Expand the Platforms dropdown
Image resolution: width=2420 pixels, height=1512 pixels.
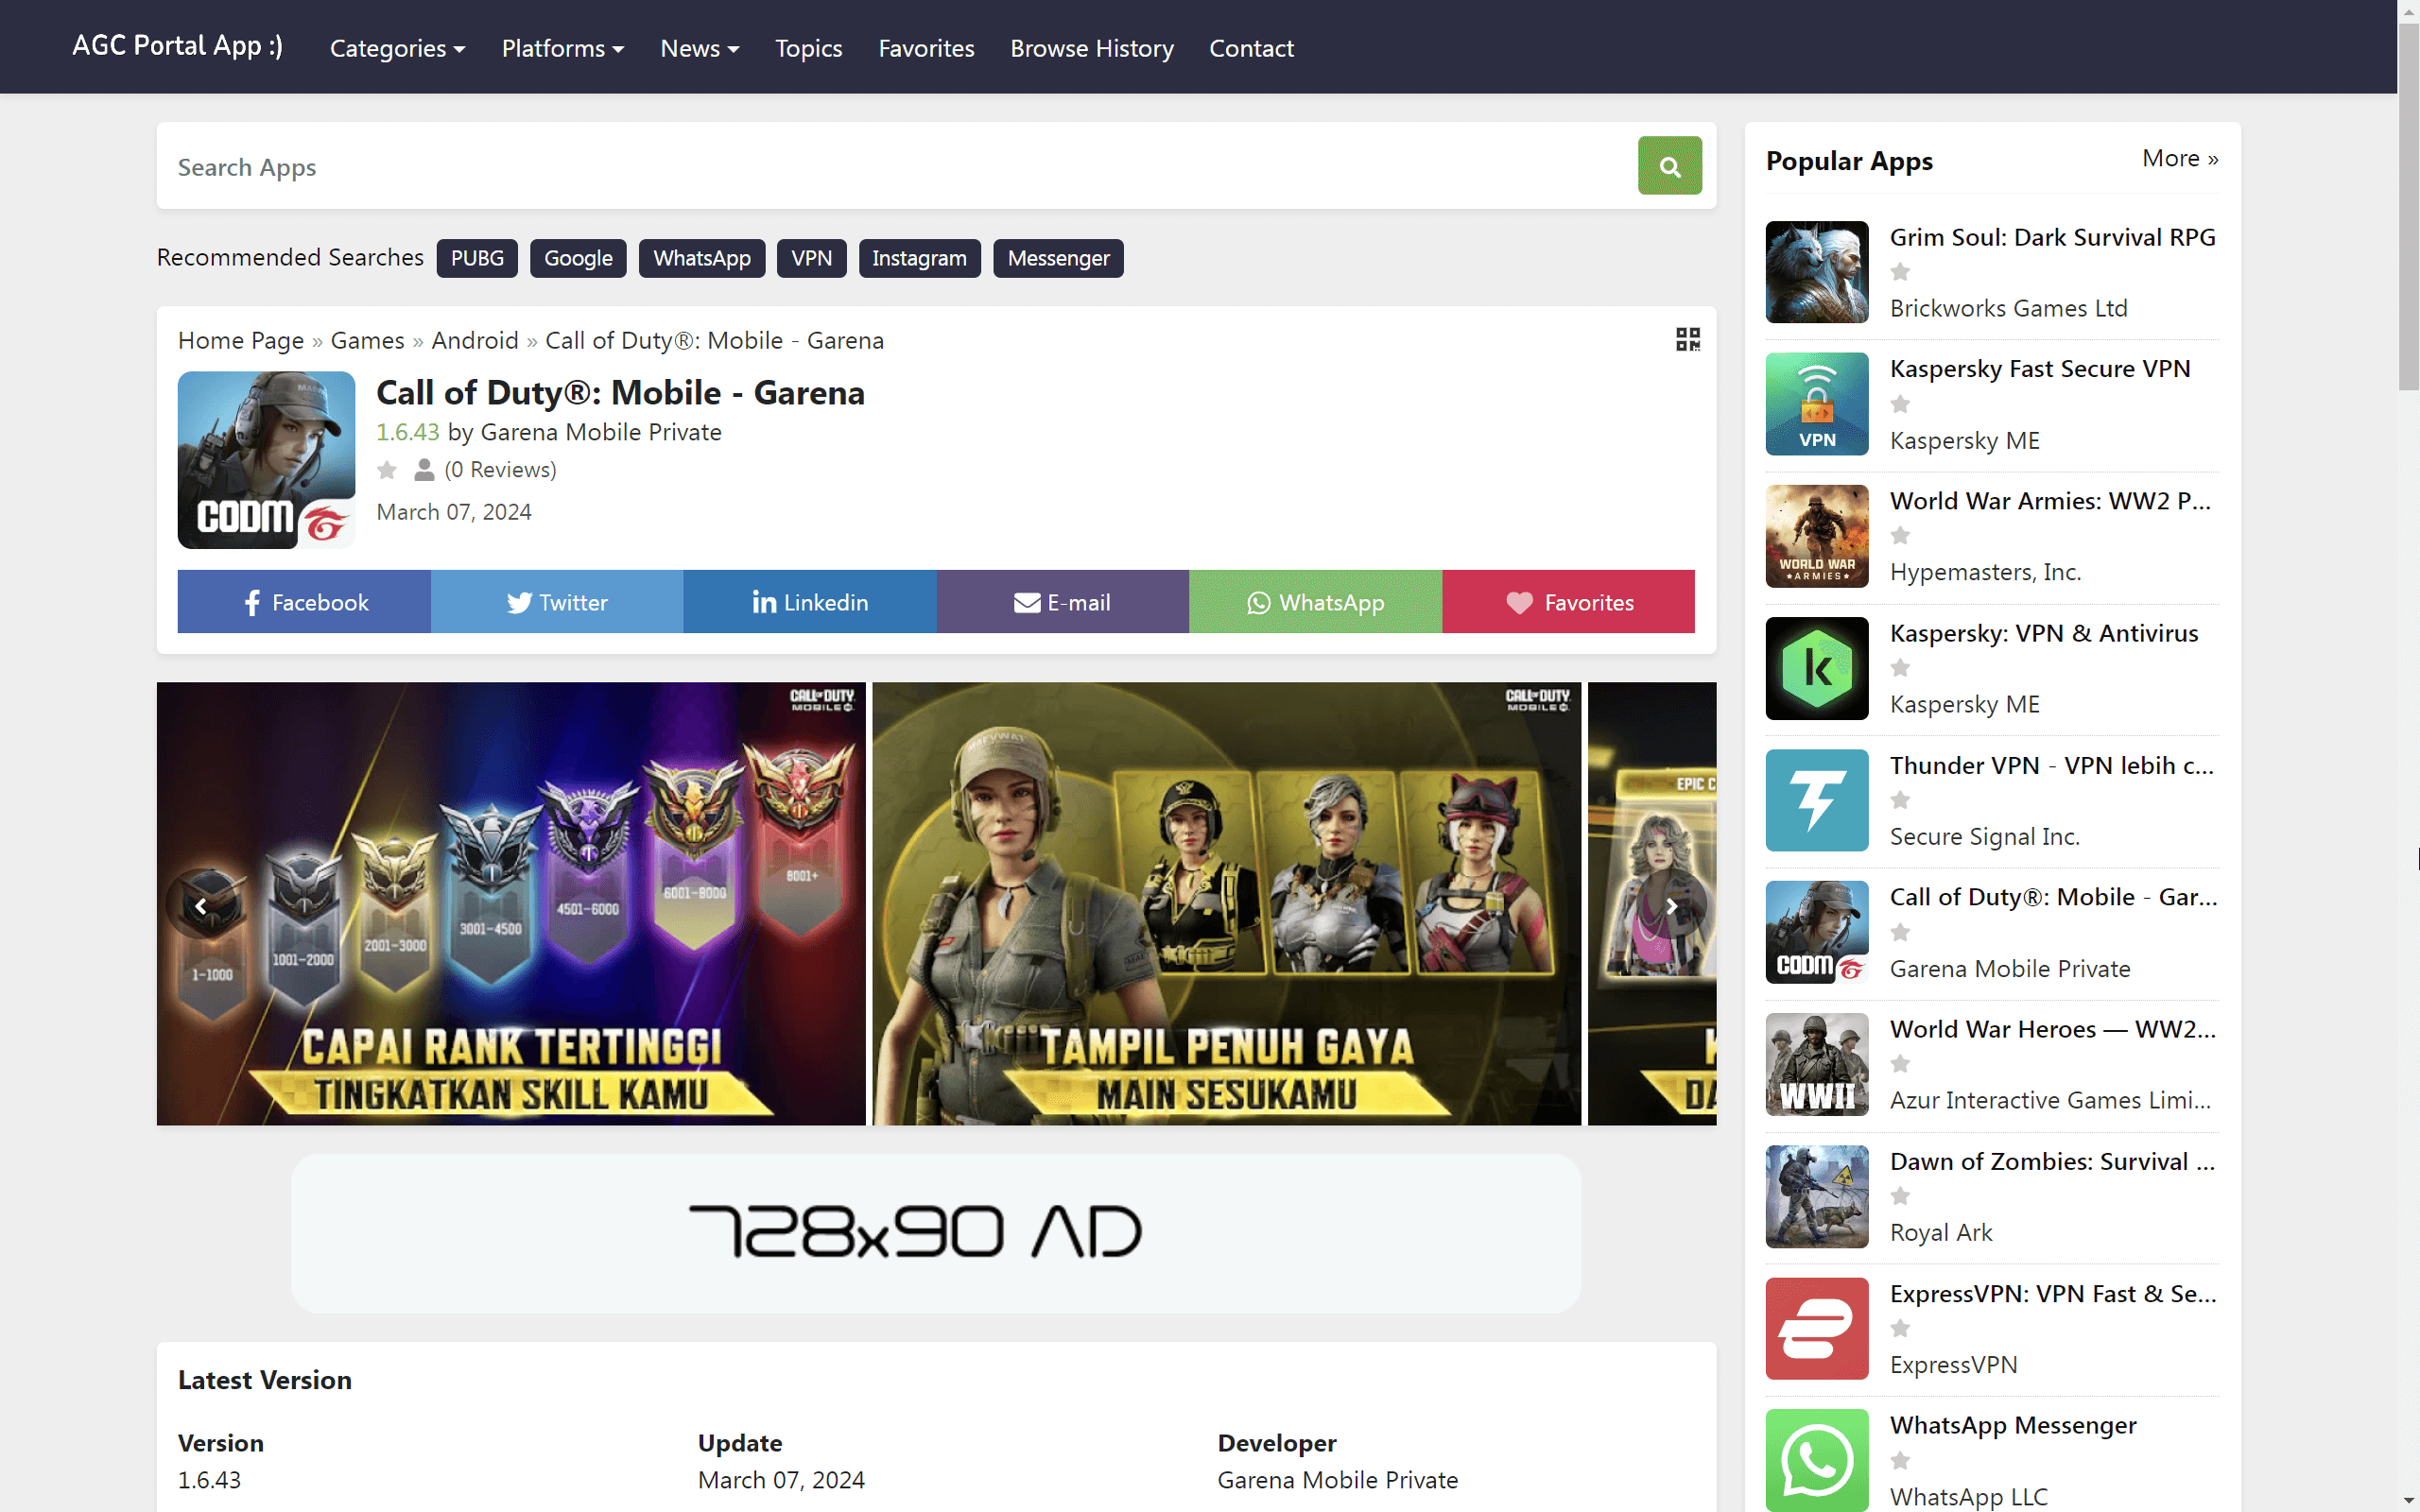pyautogui.click(x=563, y=48)
